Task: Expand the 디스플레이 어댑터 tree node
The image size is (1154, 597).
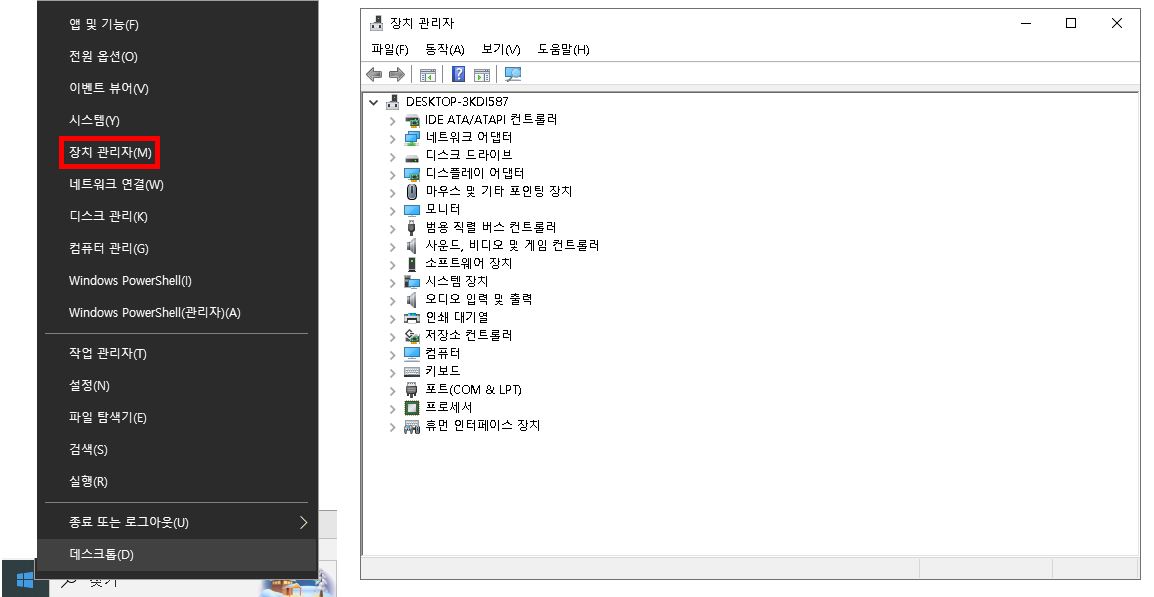Action: tap(390, 172)
